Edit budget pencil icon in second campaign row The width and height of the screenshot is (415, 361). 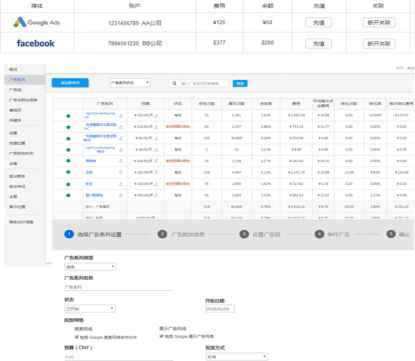156,127
